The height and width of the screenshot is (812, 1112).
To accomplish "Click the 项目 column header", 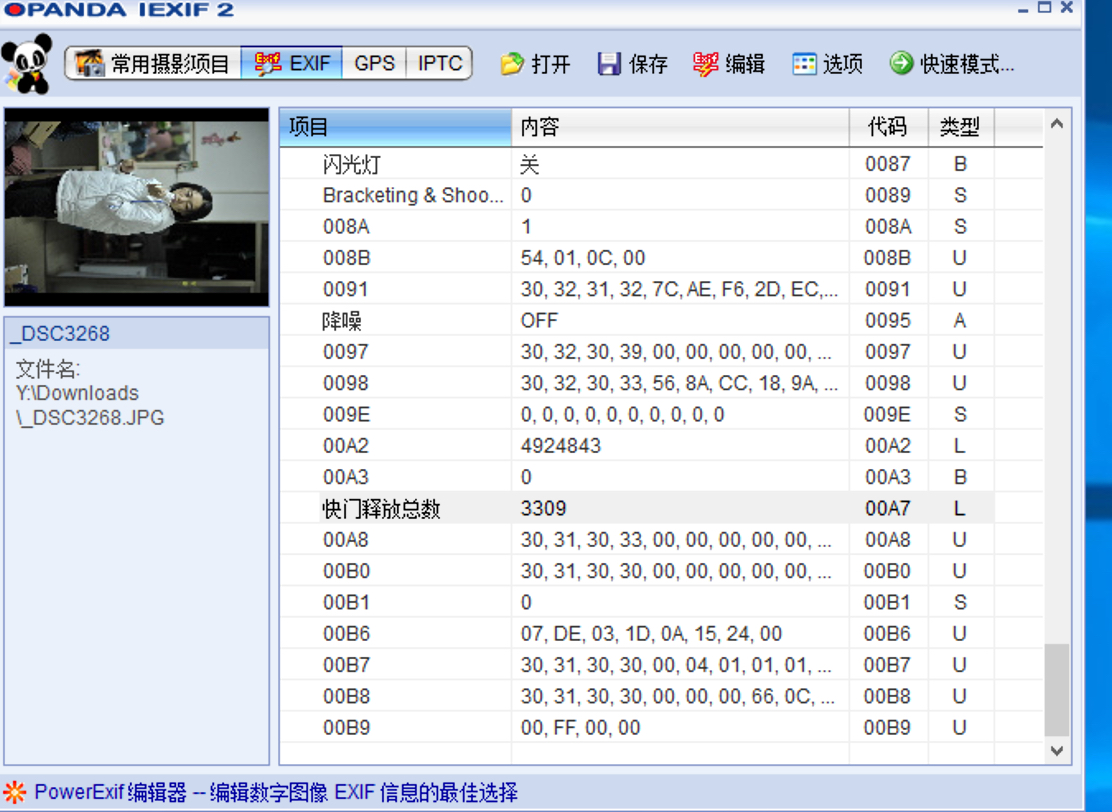I will click(395, 128).
